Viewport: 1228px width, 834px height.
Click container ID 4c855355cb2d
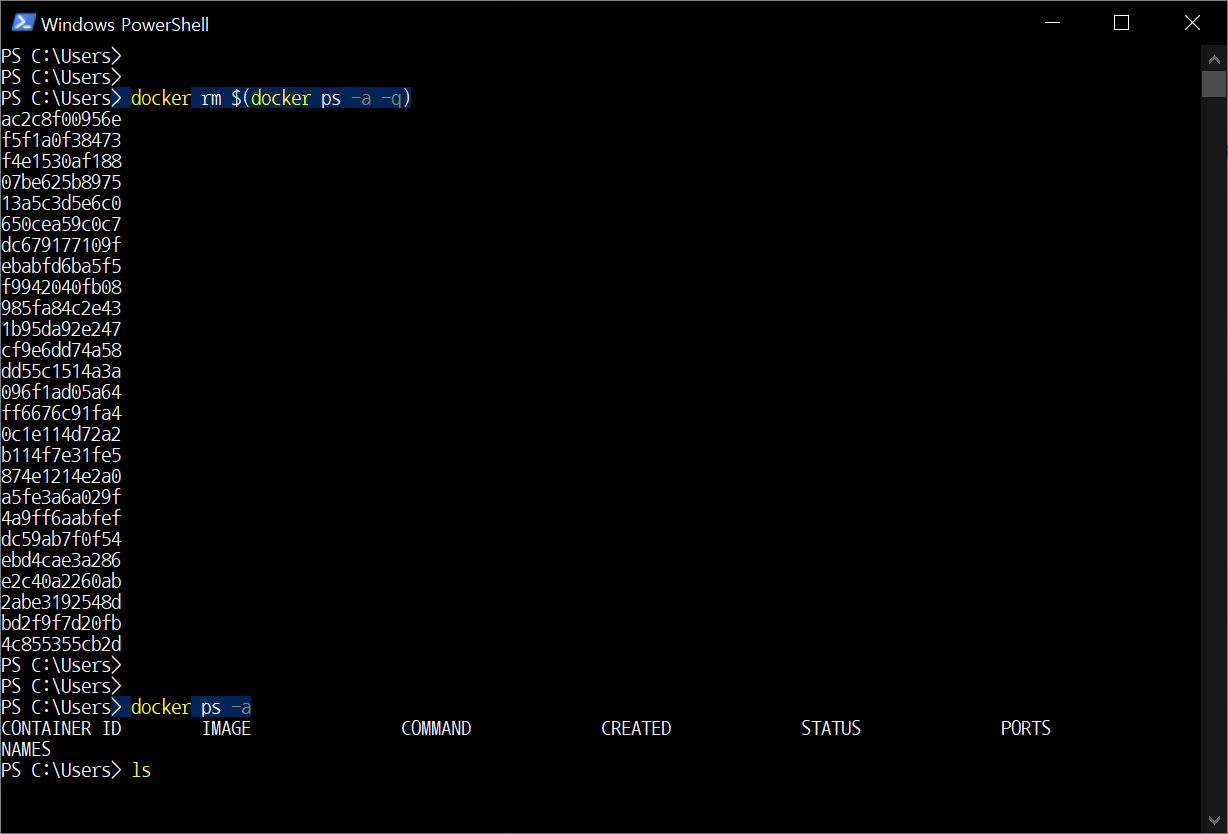pyautogui.click(x=62, y=644)
